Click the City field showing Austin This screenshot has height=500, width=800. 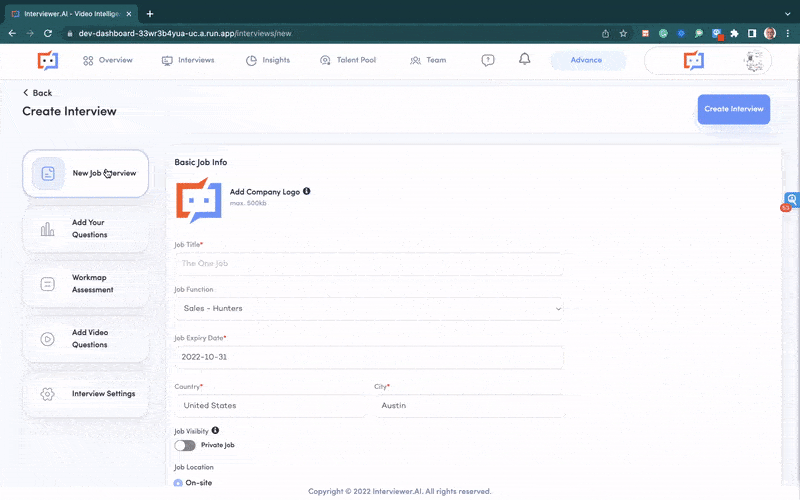pos(470,406)
